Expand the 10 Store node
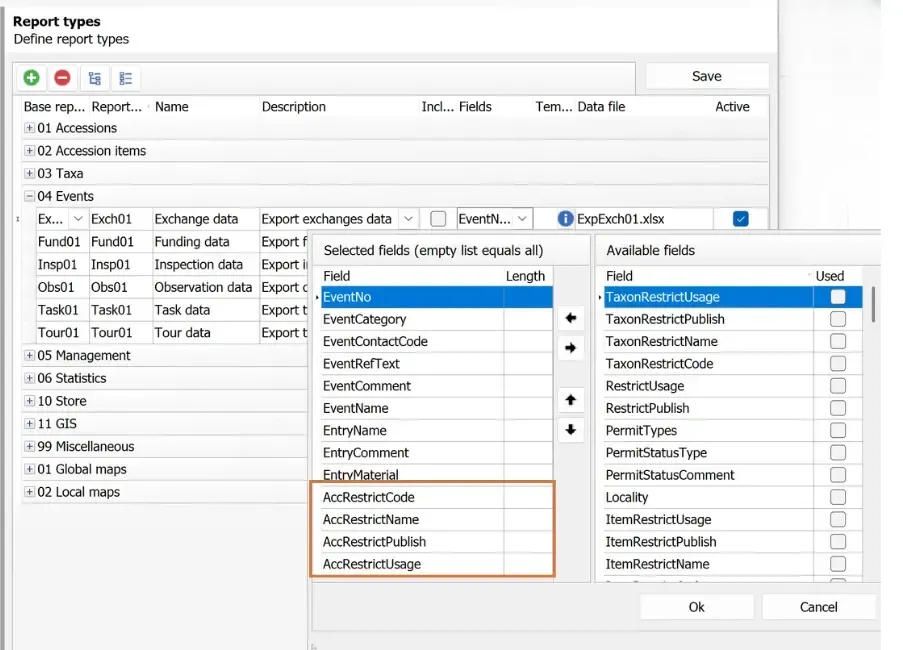The height and width of the screenshot is (650, 903). (29, 401)
